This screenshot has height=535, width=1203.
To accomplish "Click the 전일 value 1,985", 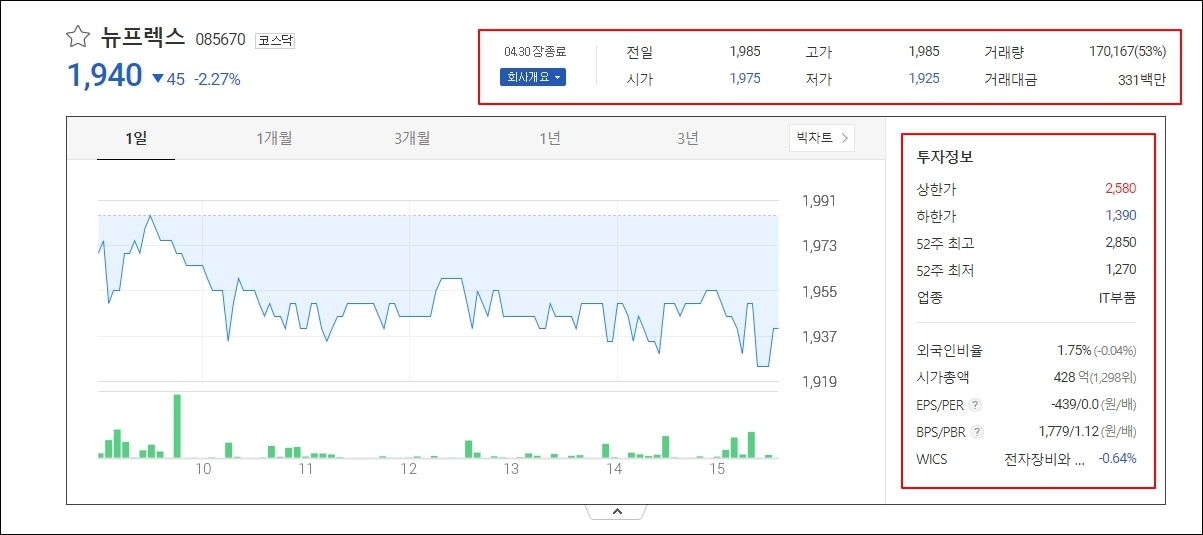I will pos(745,51).
